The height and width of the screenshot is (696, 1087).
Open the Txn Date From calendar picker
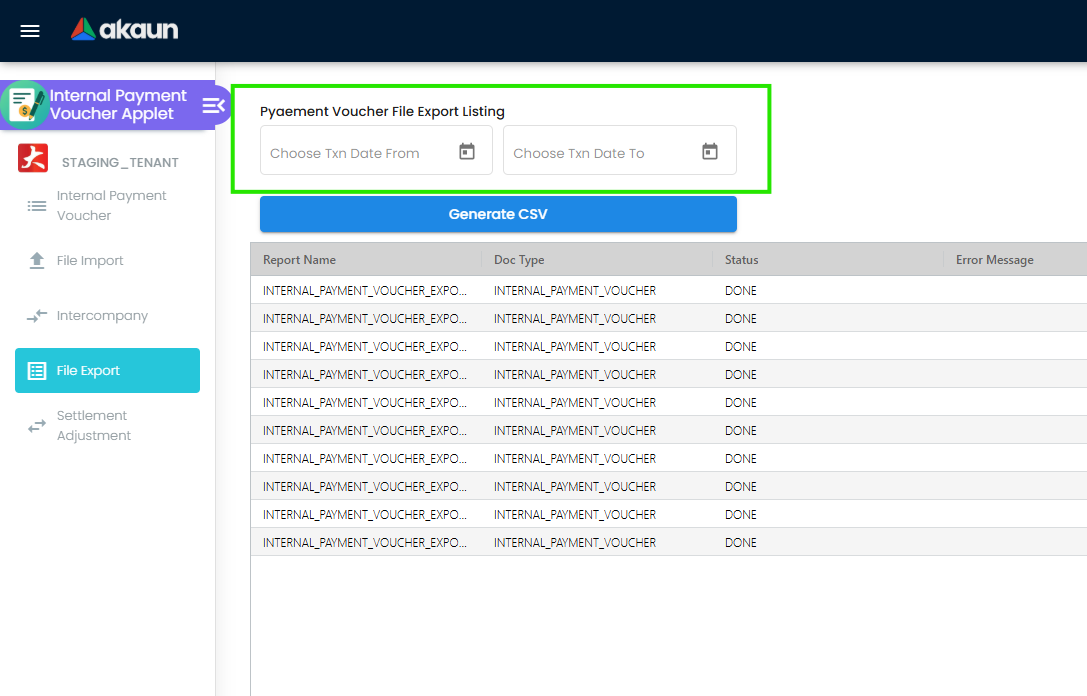[466, 150]
